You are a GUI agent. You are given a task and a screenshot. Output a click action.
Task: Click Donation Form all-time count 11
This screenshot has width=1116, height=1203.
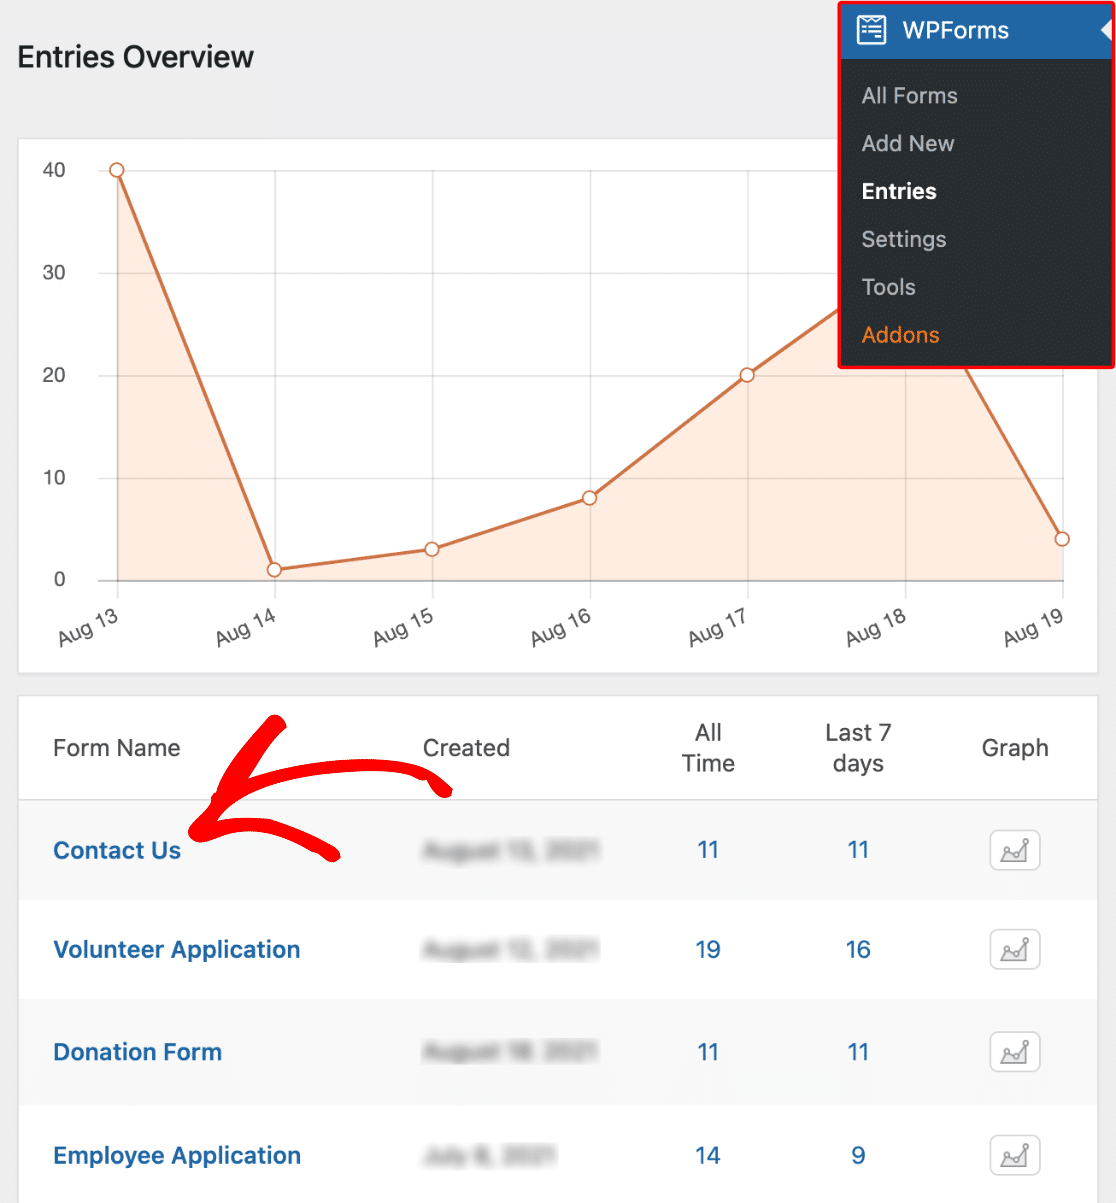tap(708, 1052)
